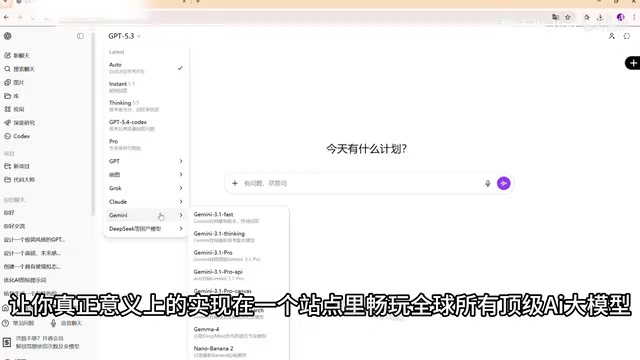
Task: Click the purple send button
Action: tap(504, 183)
